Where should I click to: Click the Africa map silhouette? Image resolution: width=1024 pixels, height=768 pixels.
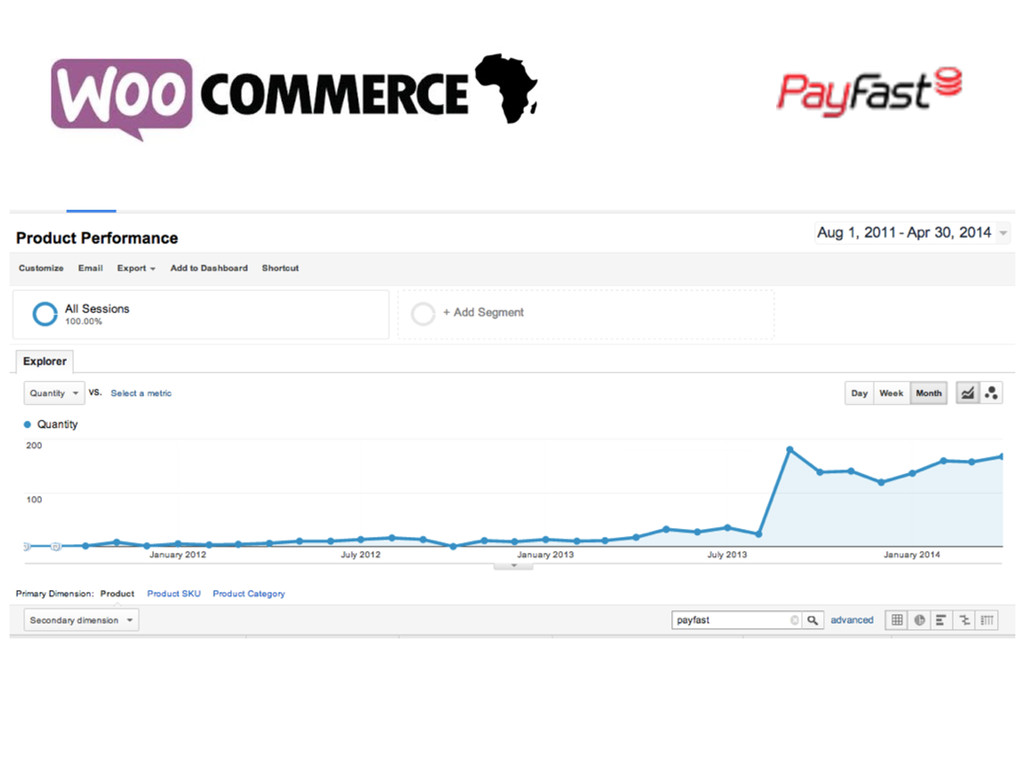[x=506, y=88]
